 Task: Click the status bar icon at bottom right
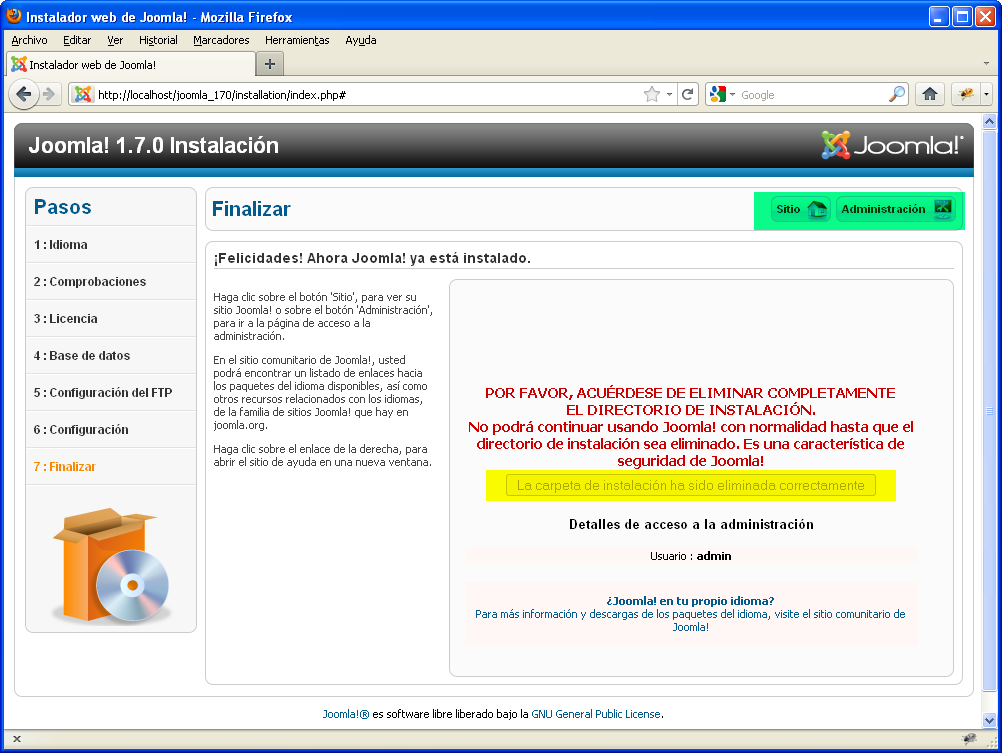pos(969,739)
